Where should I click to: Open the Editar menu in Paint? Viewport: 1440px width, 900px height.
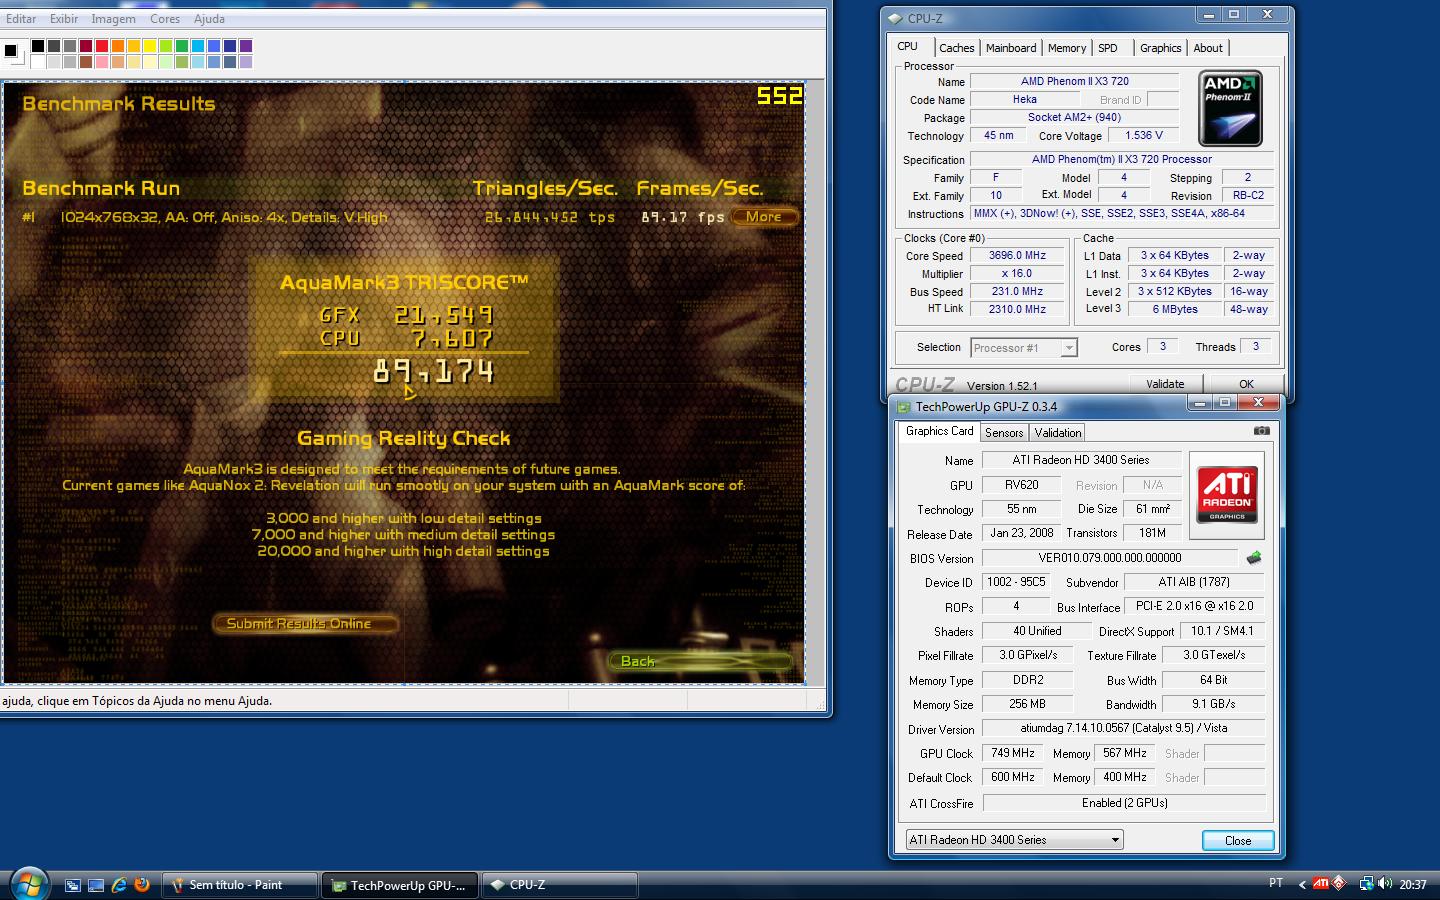point(21,19)
